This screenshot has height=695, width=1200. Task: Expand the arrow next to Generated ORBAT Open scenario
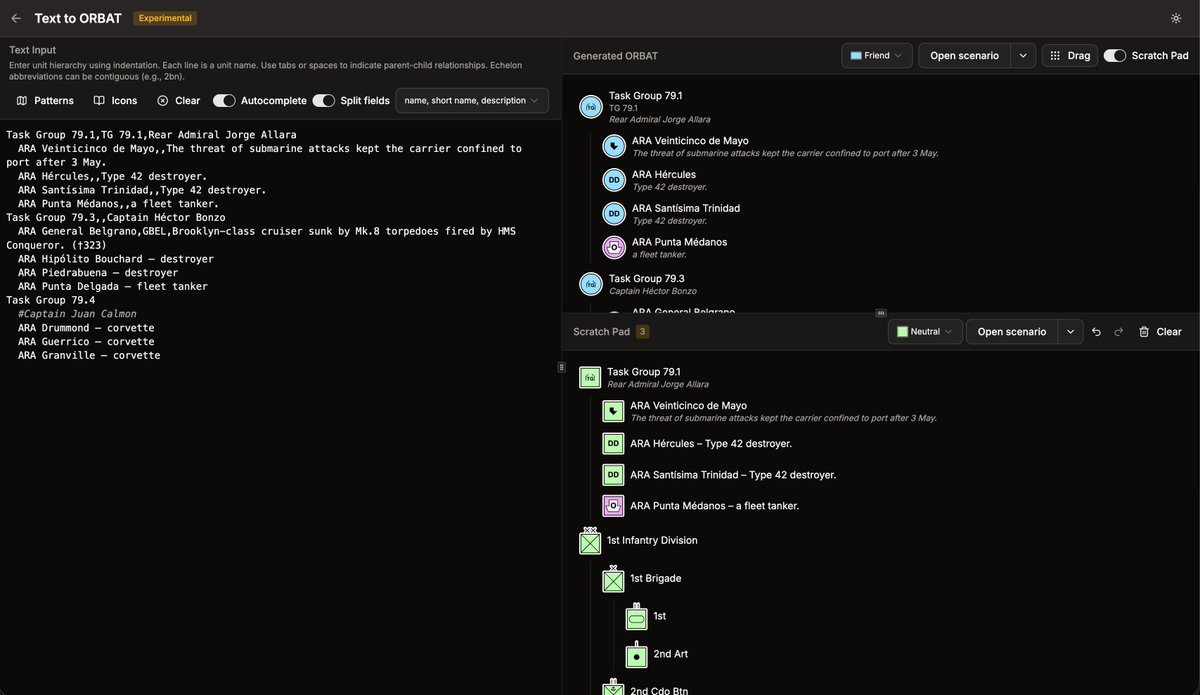click(x=1023, y=55)
